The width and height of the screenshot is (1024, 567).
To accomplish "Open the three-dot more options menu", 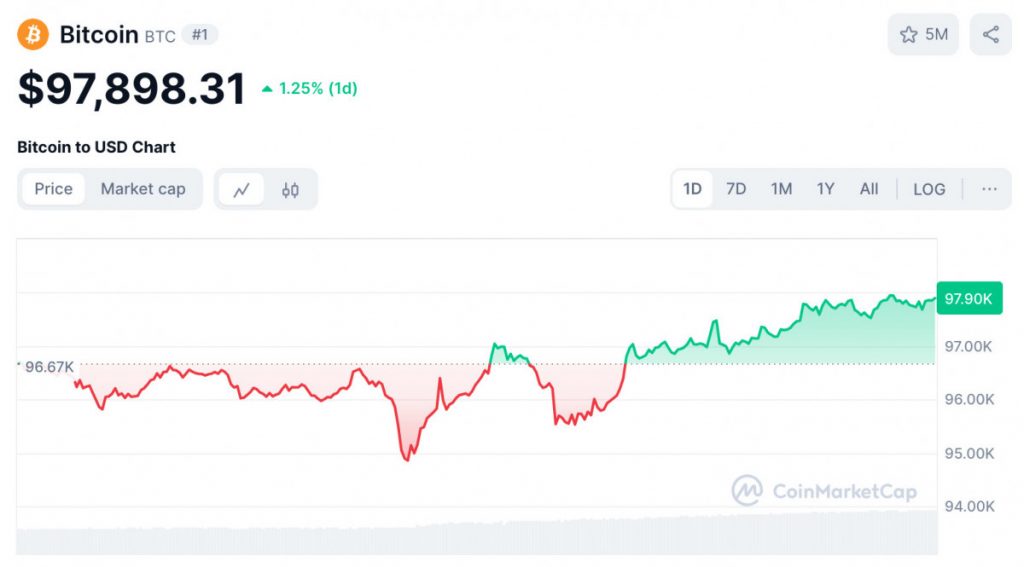I will point(989,189).
